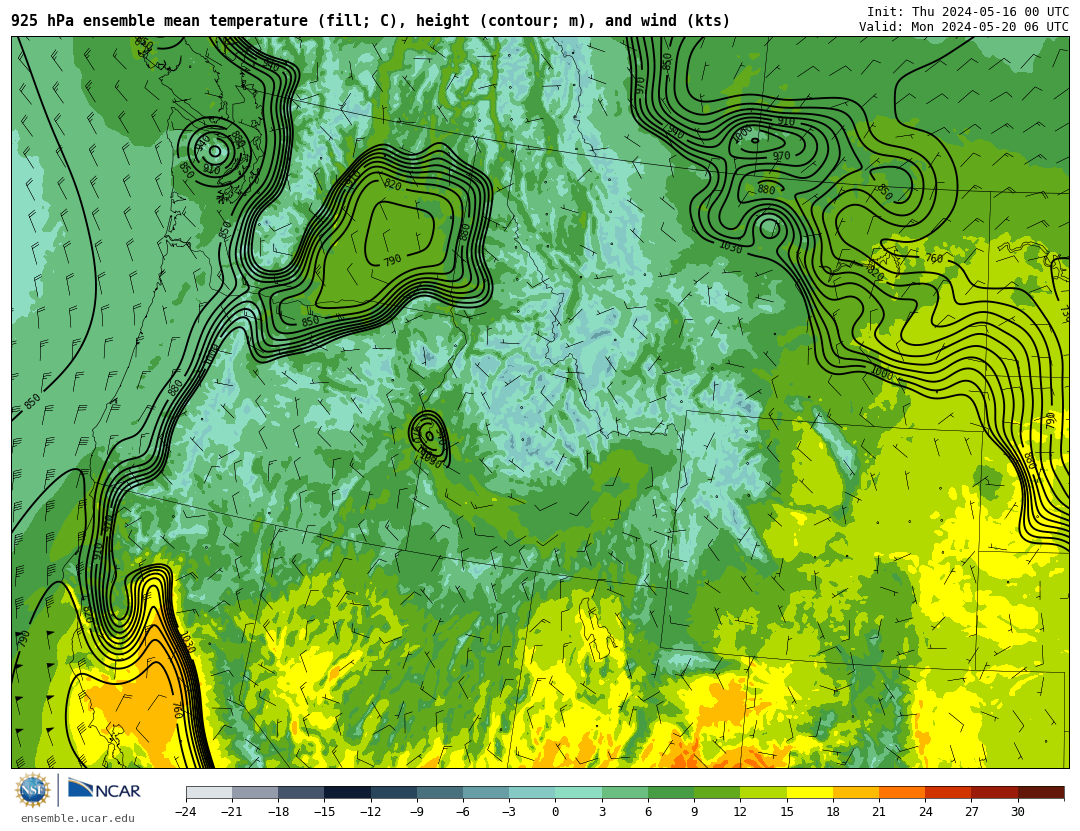Pick the colorbar swatch between -3 and 0
Screen dimensions: 1080x831
point(532,792)
